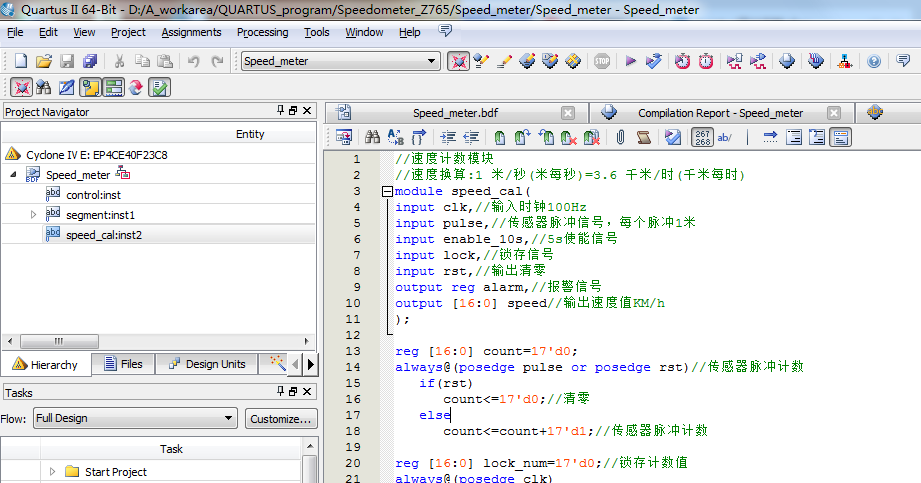Create a new file with the New icon
Viewport: 921px width, 483px height.
pos(21,61)
